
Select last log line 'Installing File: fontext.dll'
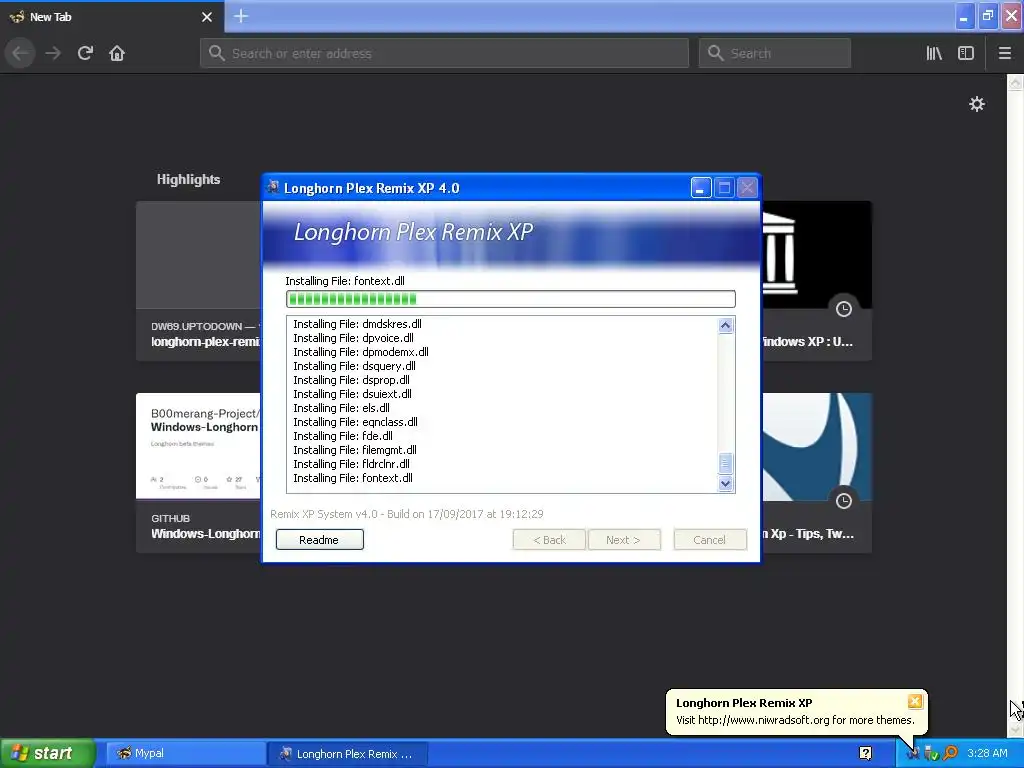(x=353, y=478)
